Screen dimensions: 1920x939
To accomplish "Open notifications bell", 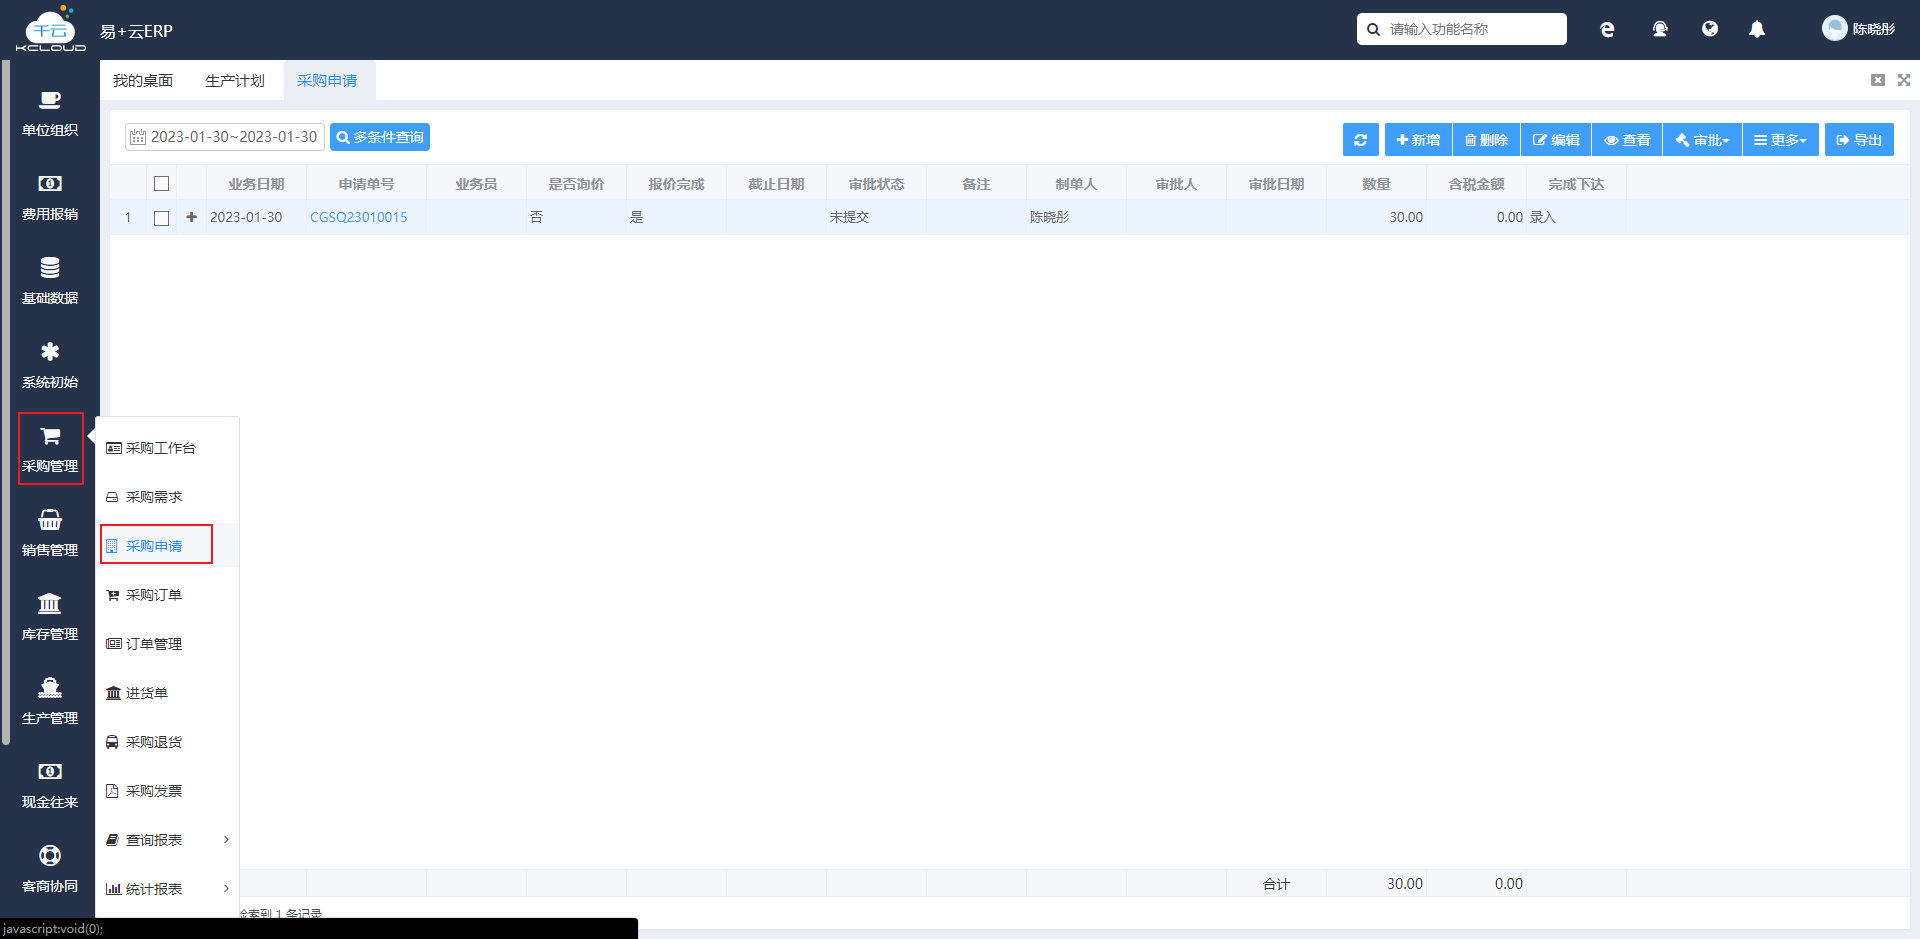I will tap(1757, 30).
